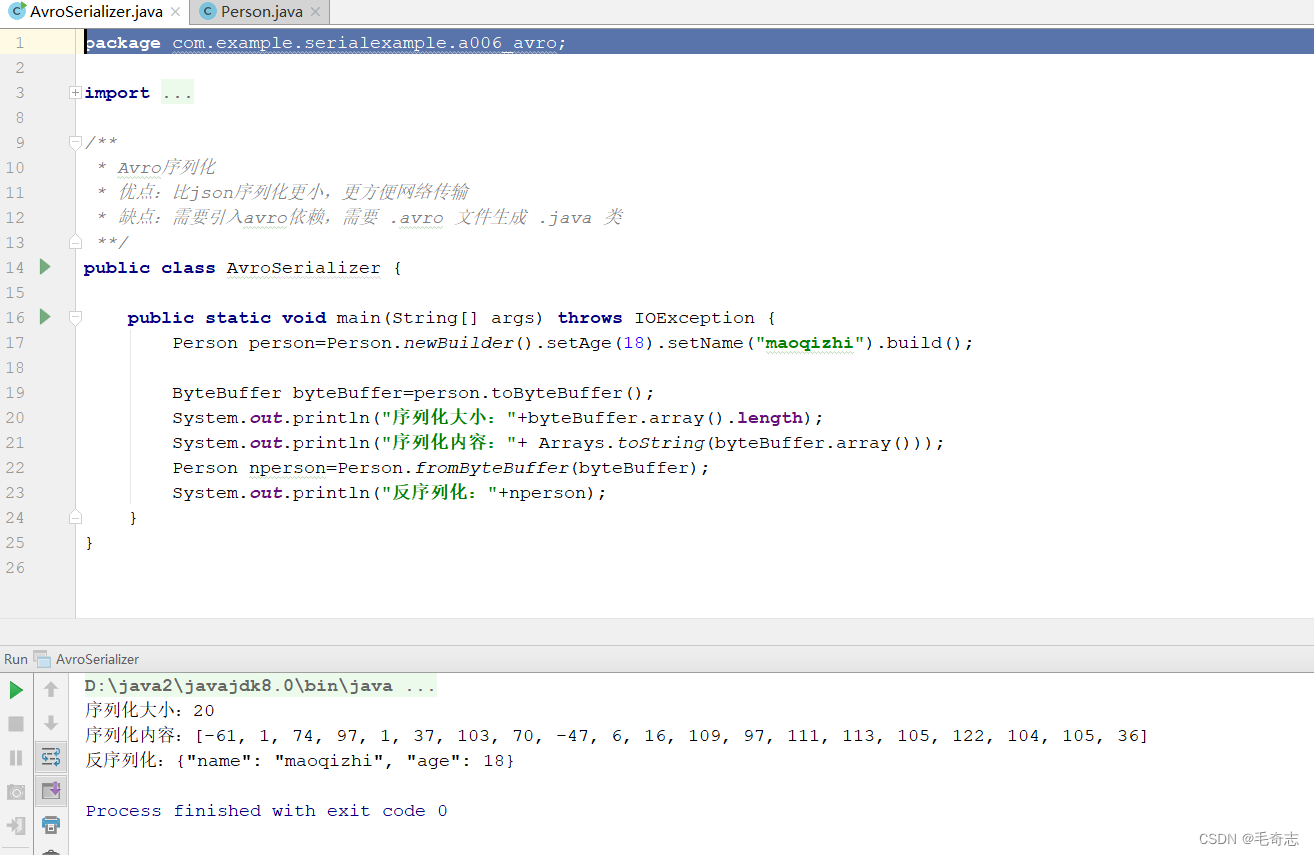Click 'Process finished with exit code 0'
Image resolution: width=1314 pixels, height=855 pixels.
tap(266, 811)
